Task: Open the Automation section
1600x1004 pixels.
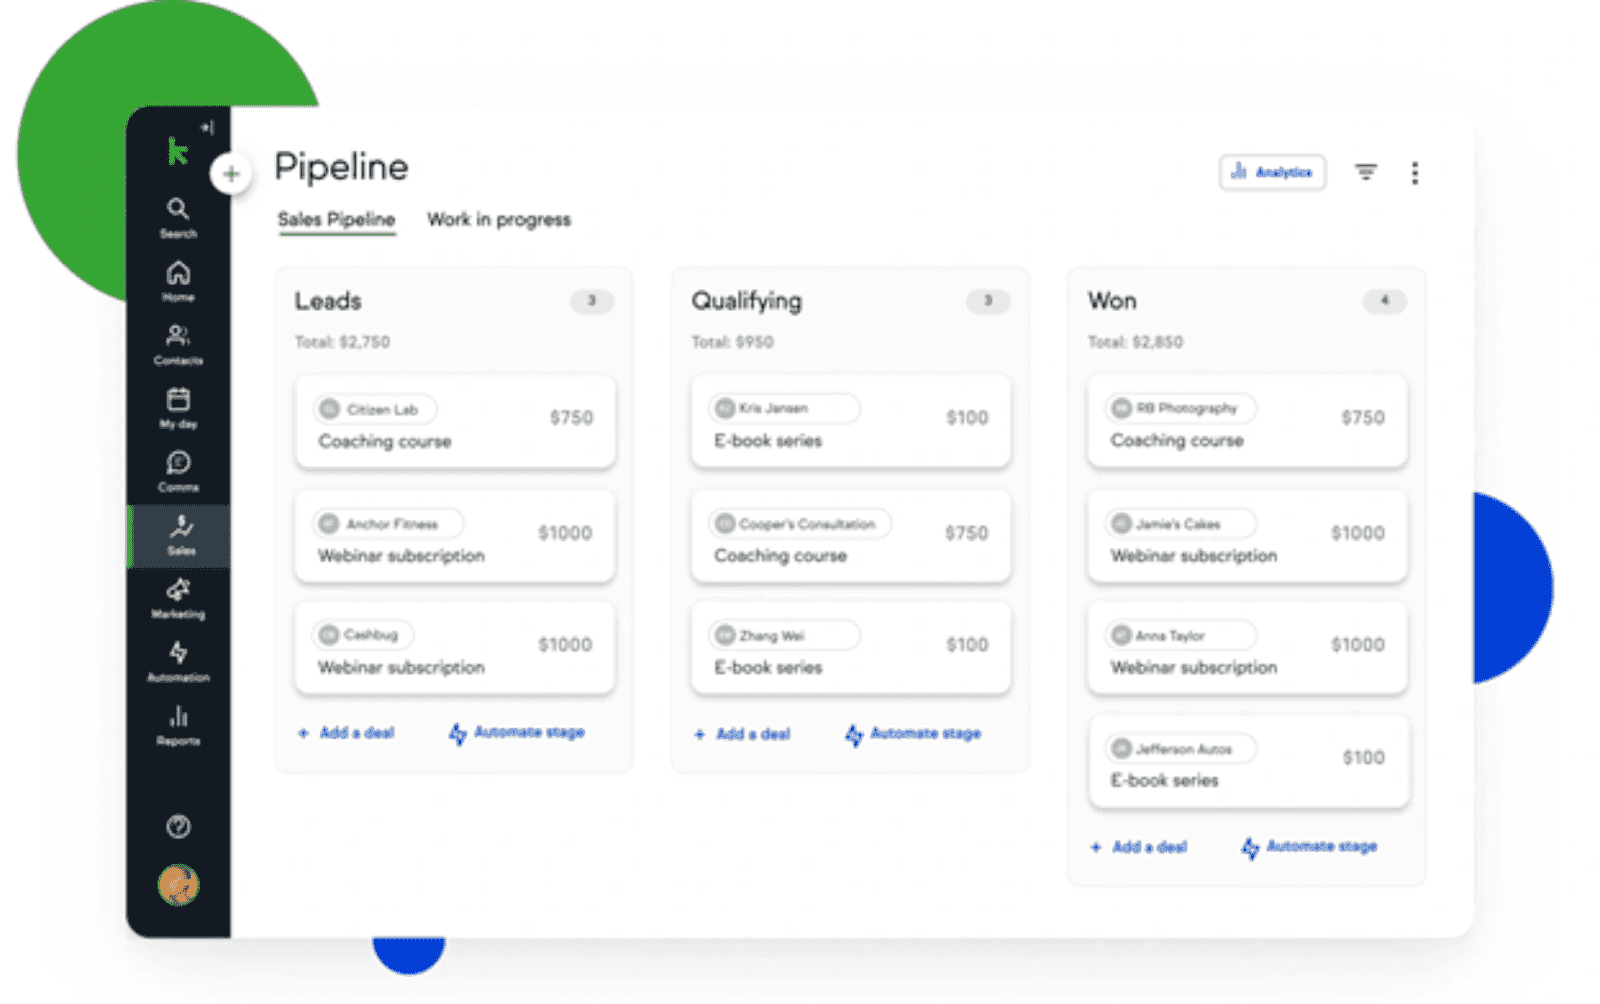Action: [178, 660]
